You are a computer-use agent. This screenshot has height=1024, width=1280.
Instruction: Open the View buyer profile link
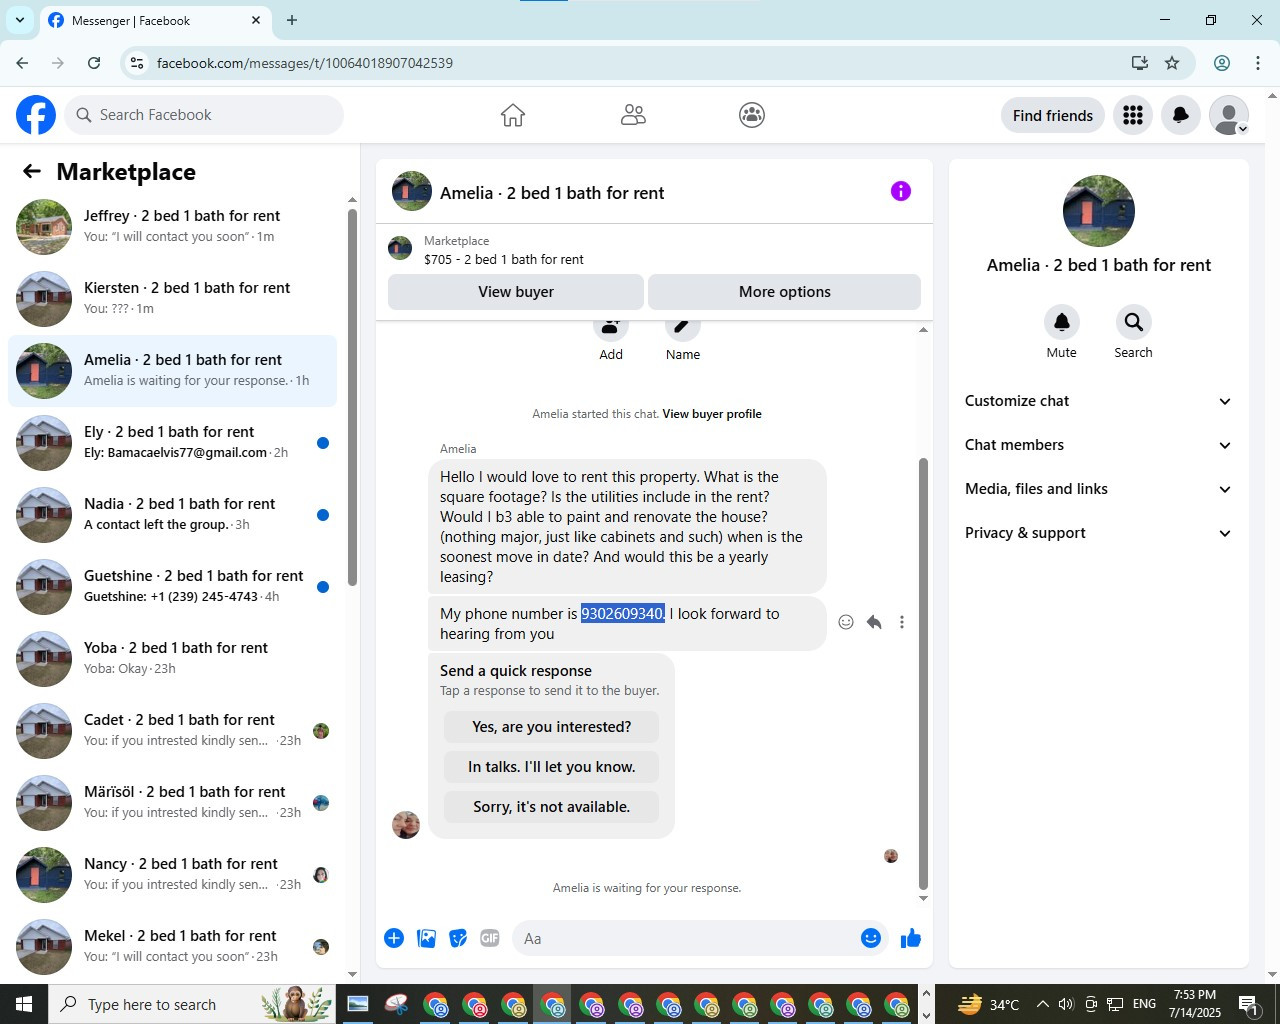(x=712, y=414)
